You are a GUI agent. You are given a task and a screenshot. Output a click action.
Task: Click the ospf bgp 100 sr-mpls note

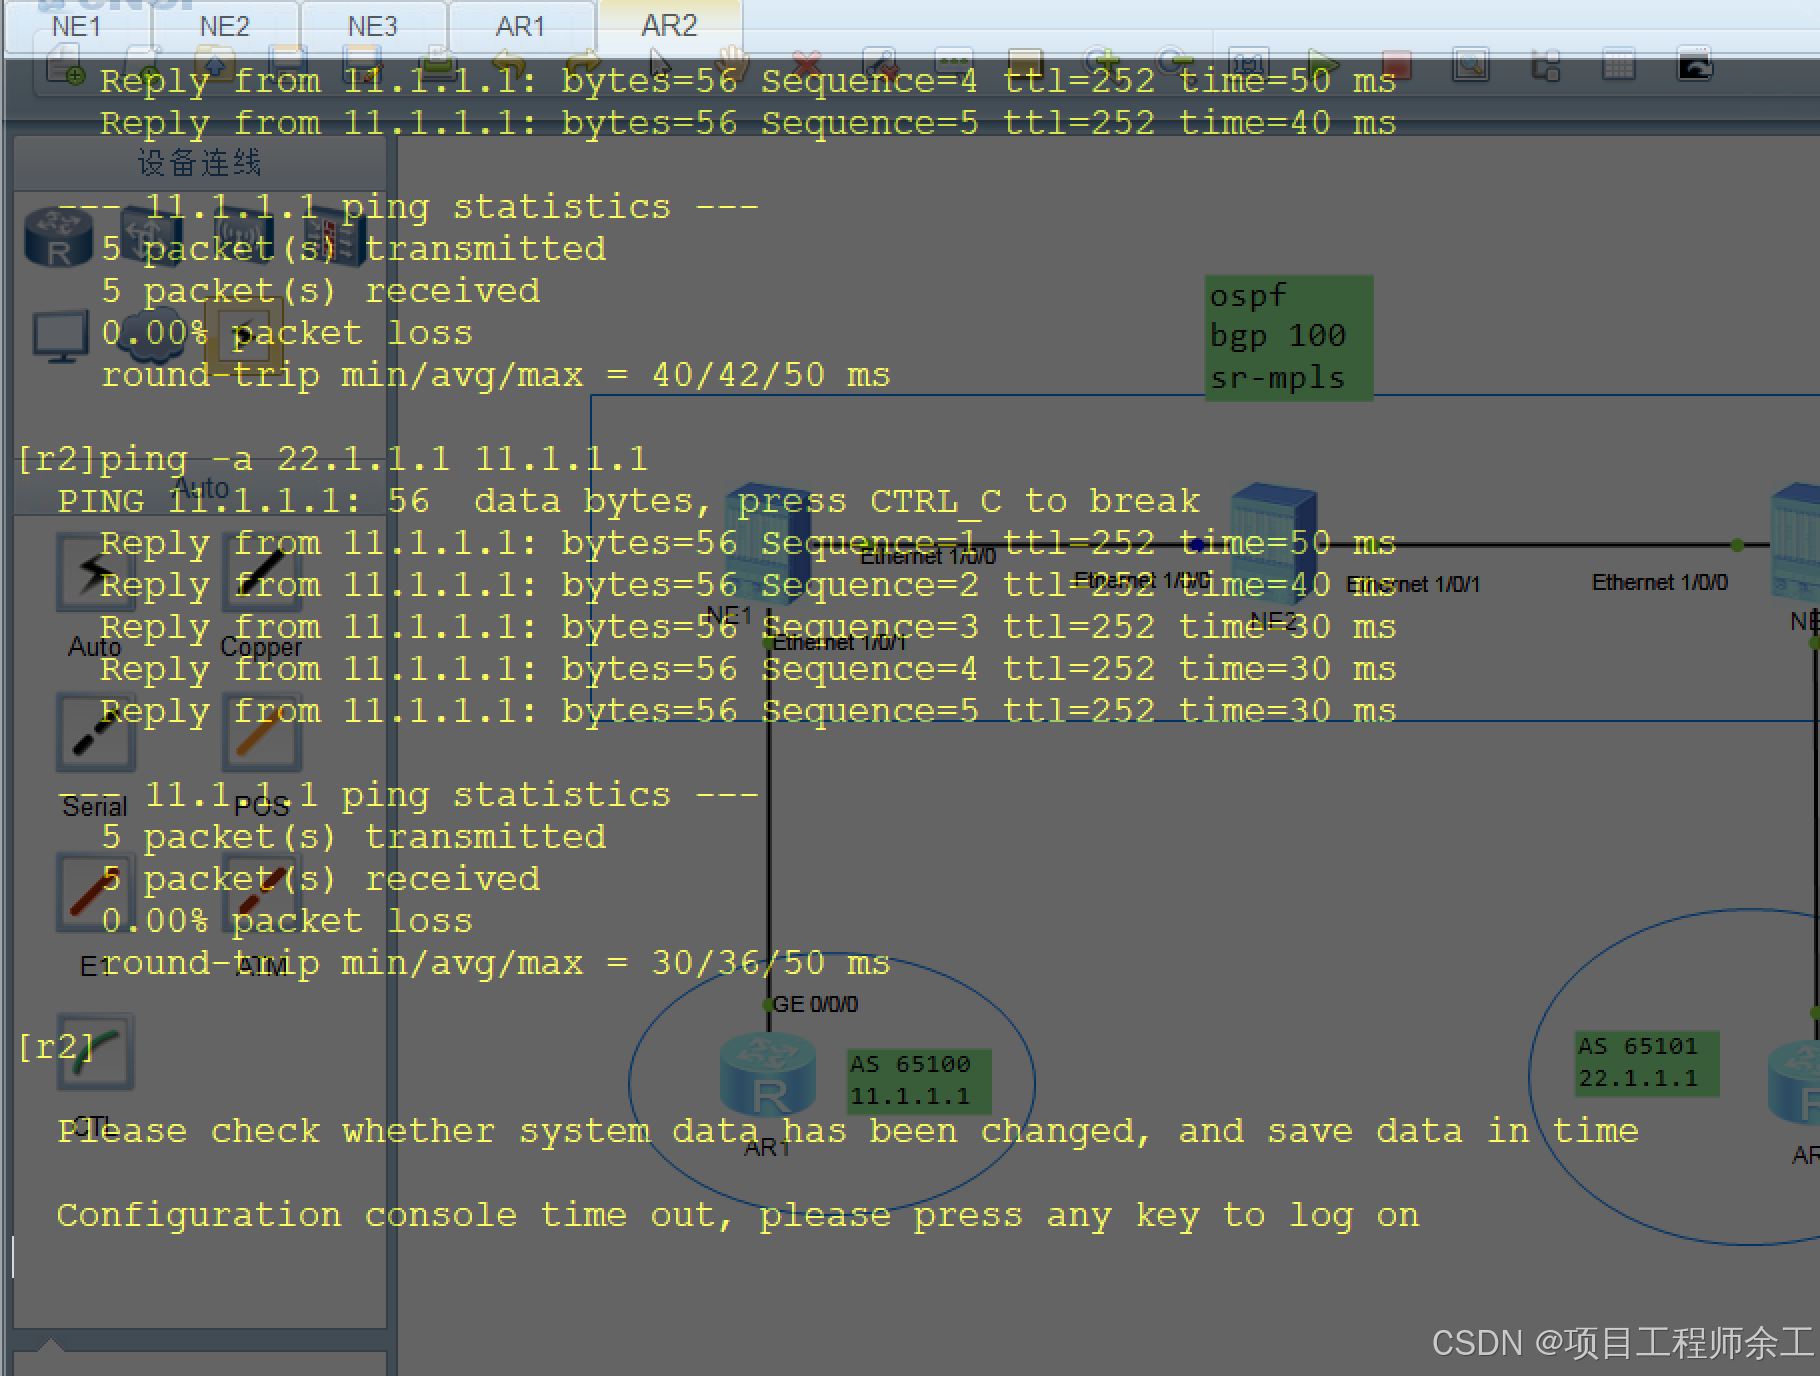coord(1288,338)
